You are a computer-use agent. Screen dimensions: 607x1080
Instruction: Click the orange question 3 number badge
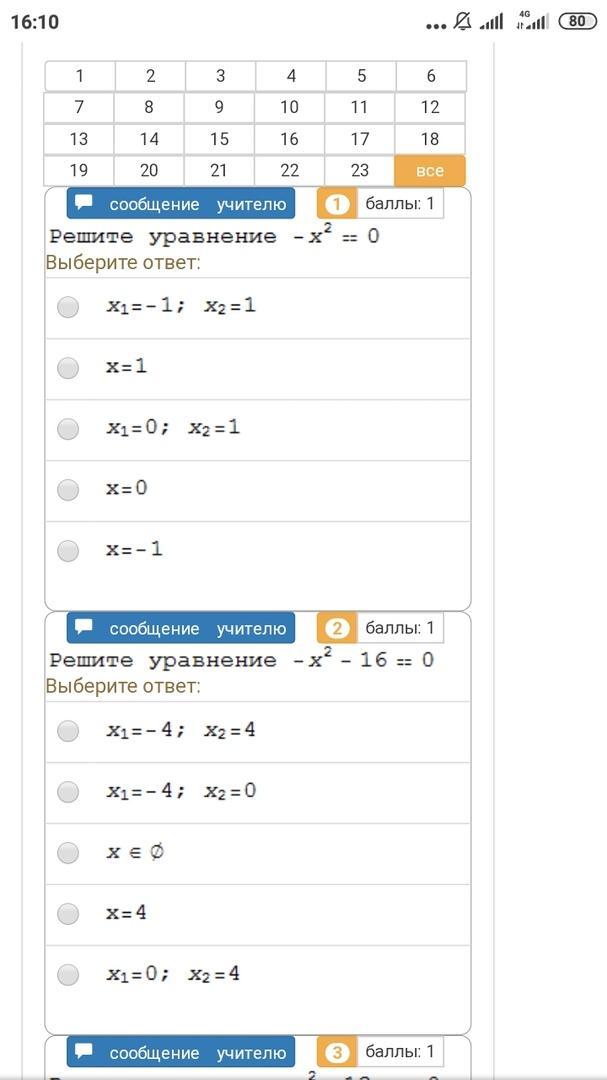(337, 1052)
